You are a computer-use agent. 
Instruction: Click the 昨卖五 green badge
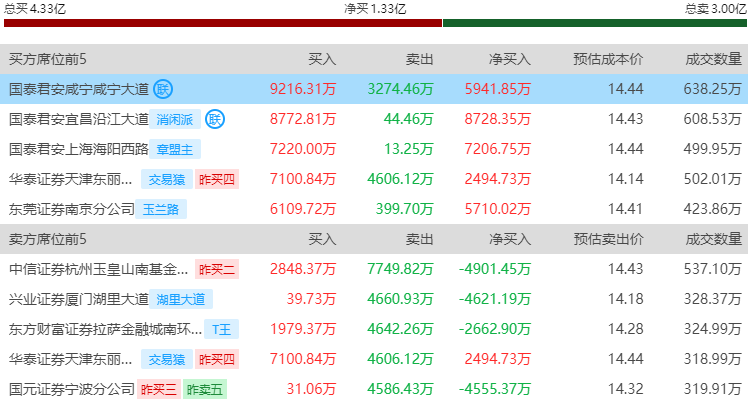205,389
